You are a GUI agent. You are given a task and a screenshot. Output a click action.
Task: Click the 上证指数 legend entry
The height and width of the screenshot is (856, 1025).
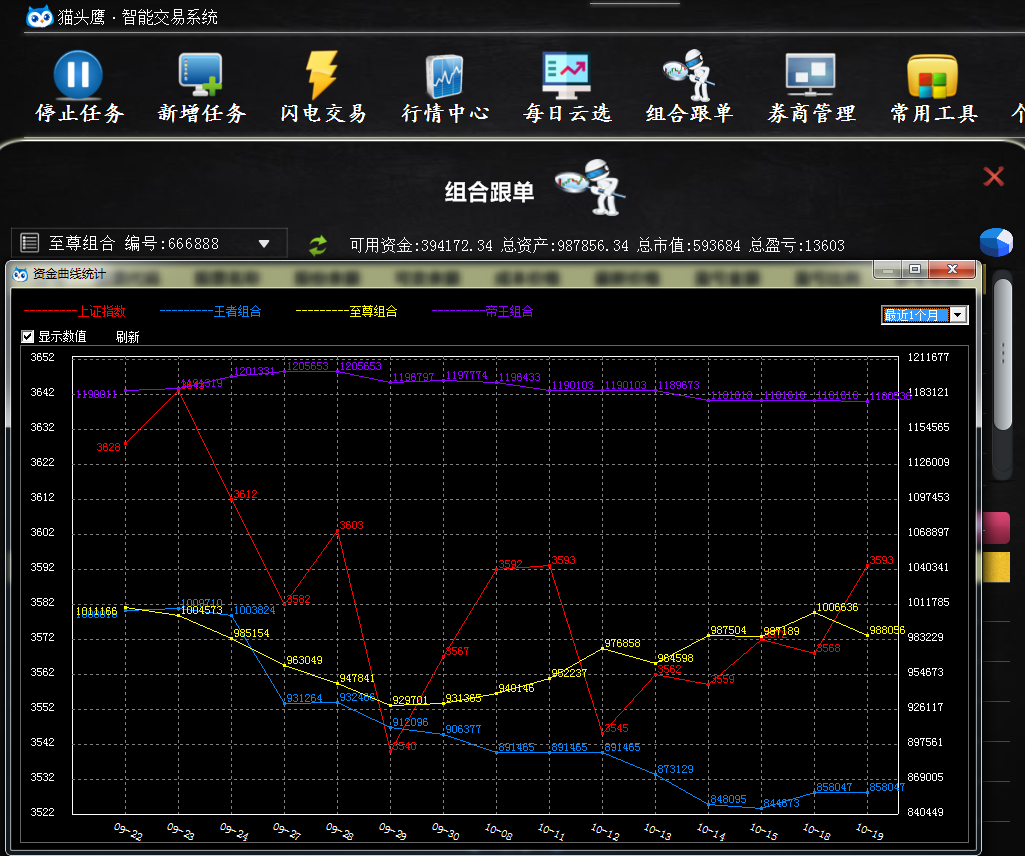point(101,312)
